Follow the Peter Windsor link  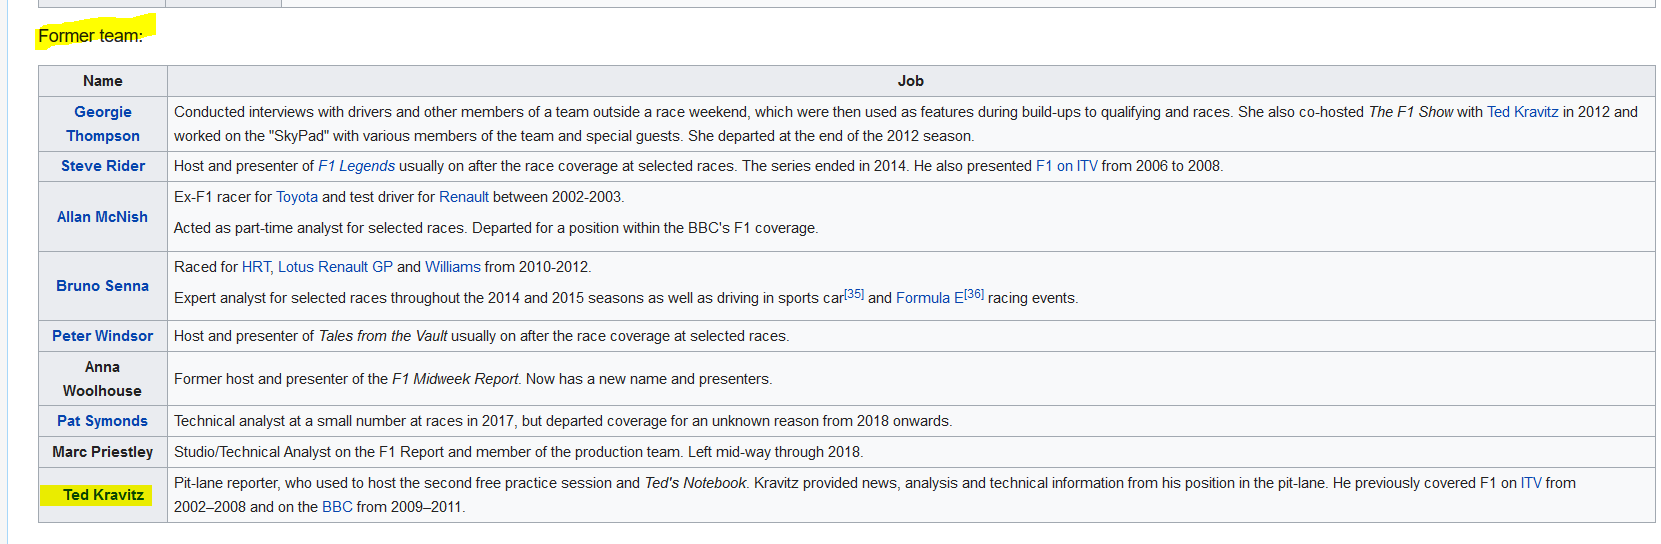pyautogui.click(x=103, y=336)
